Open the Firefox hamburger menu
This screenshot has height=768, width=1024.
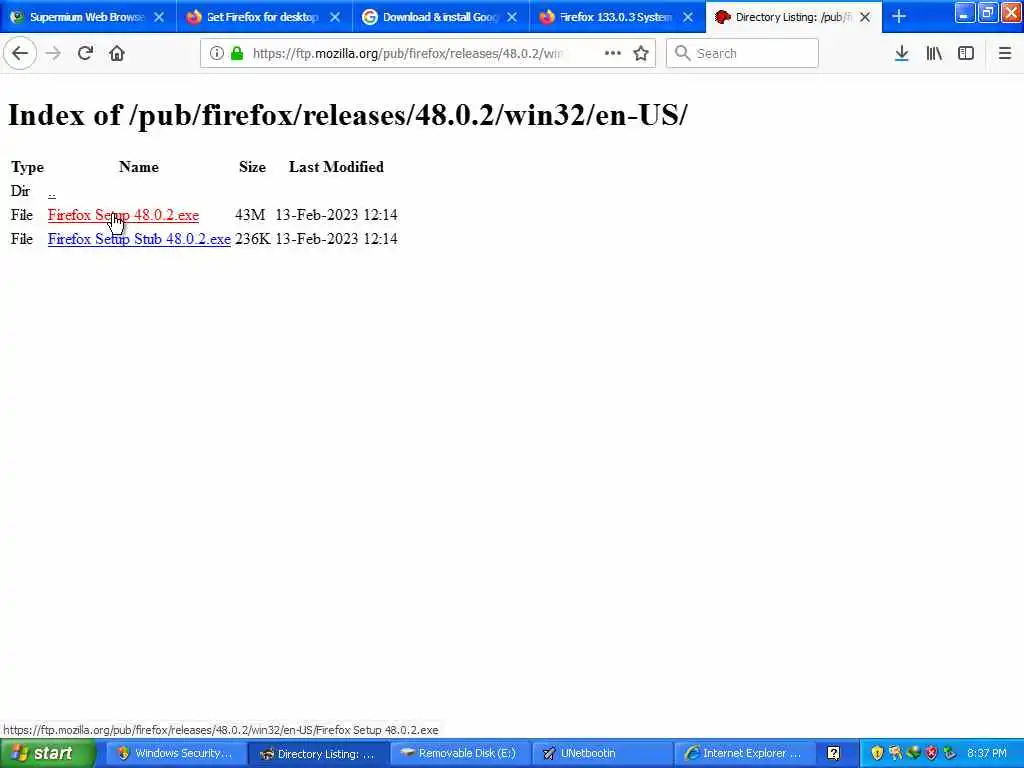point(1004,53)
